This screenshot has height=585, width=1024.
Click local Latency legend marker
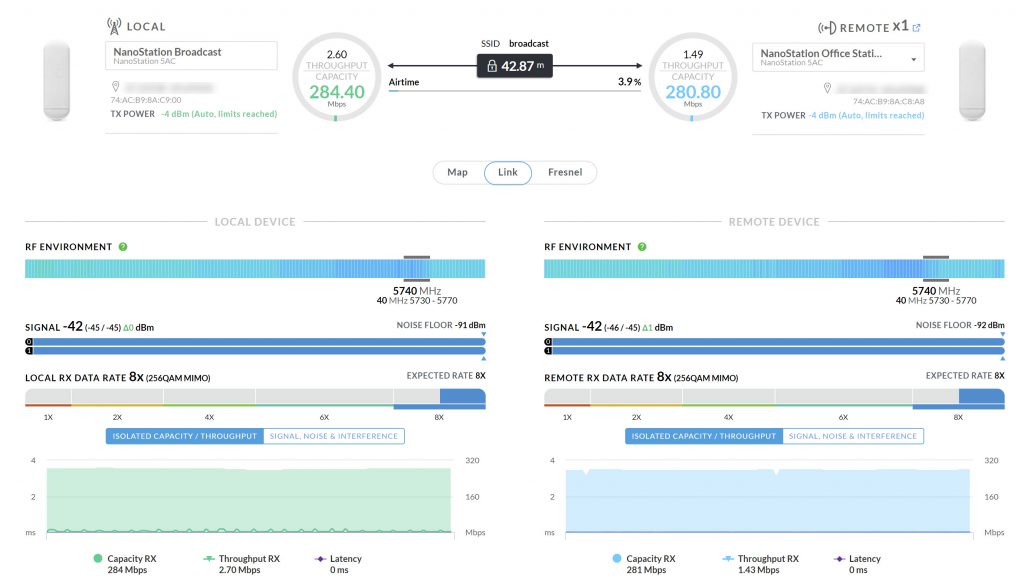point(320,559)
